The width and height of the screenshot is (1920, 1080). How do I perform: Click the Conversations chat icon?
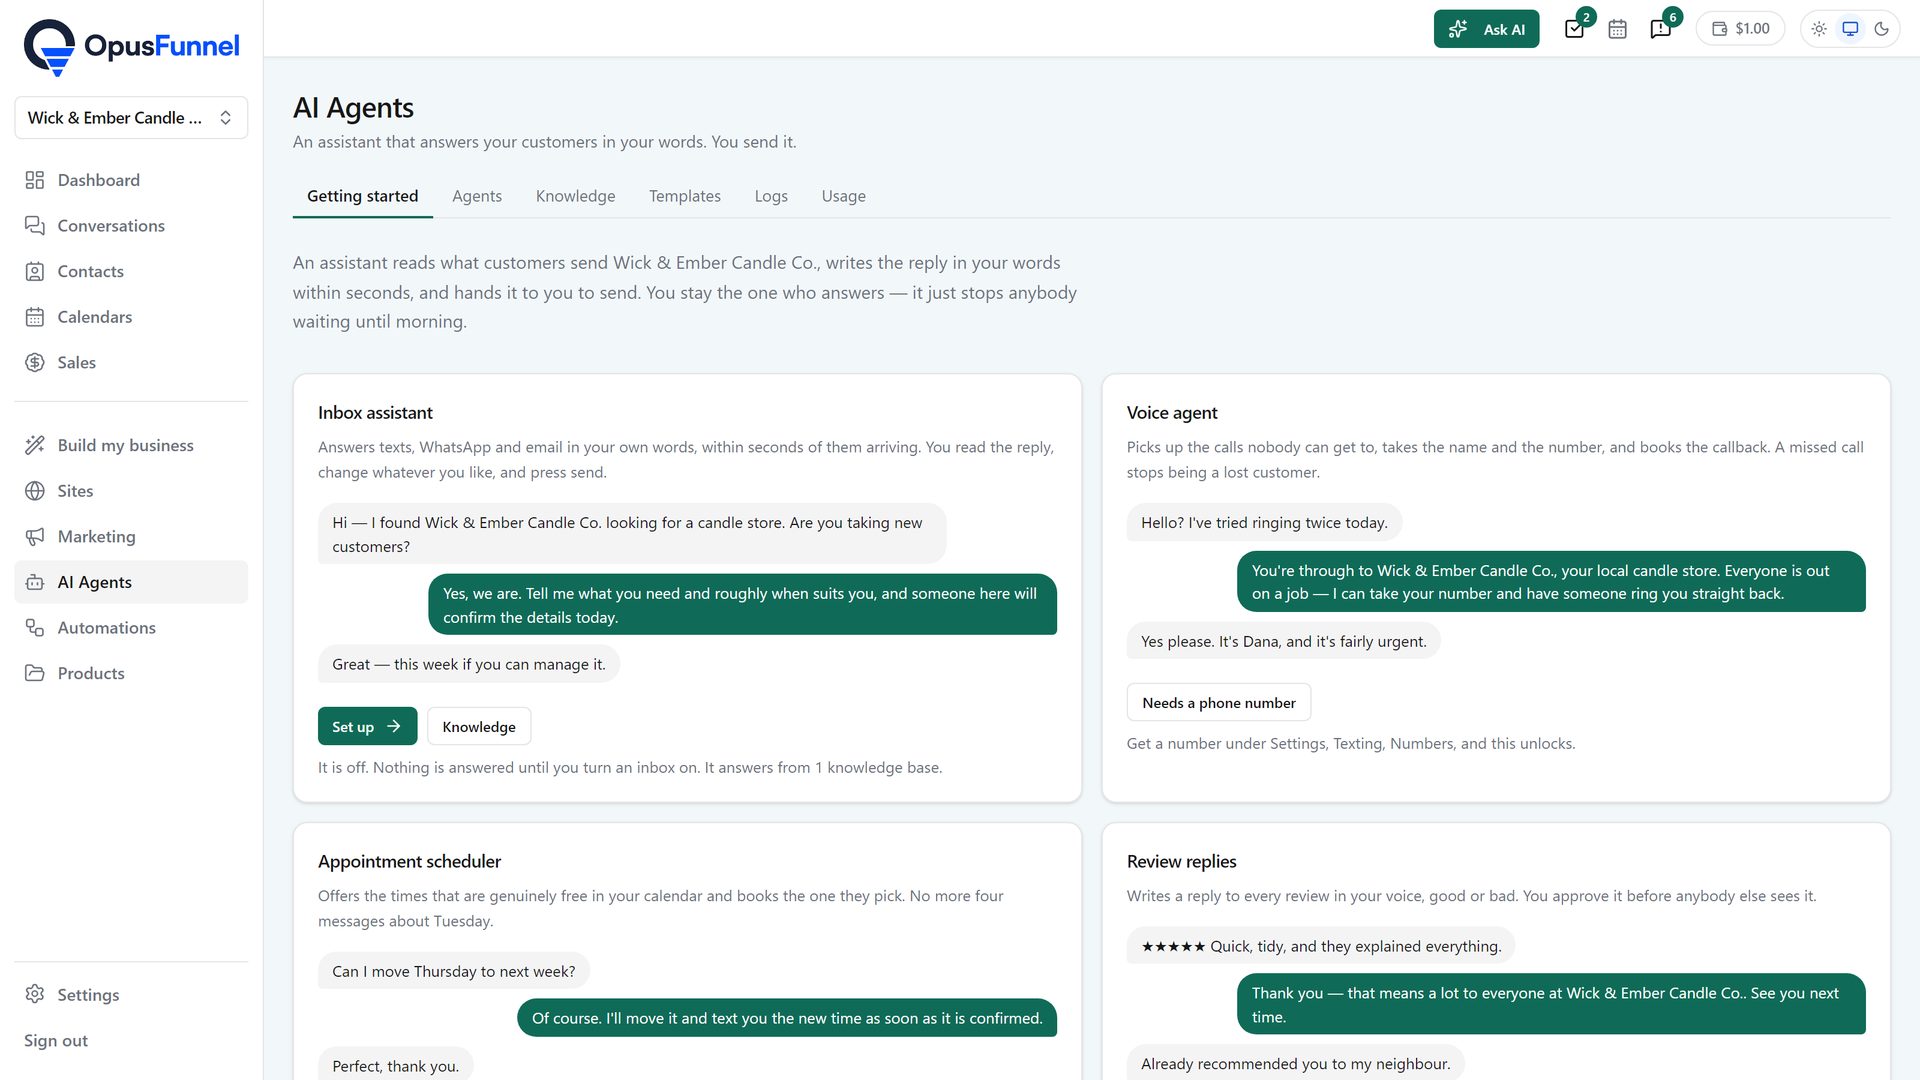pyautogui.click(x=35, y=226)
